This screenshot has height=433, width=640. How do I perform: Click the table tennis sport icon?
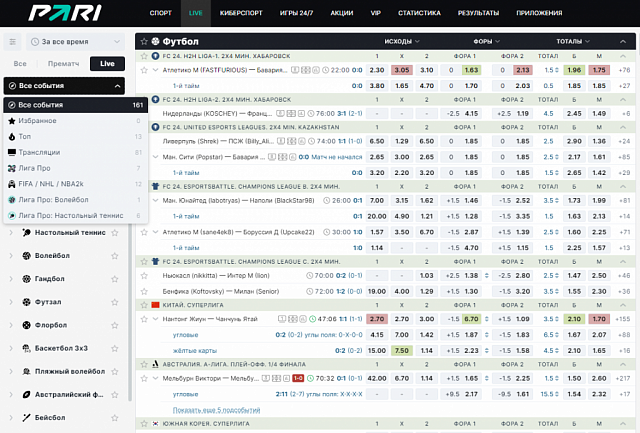[x=27, y=233]
